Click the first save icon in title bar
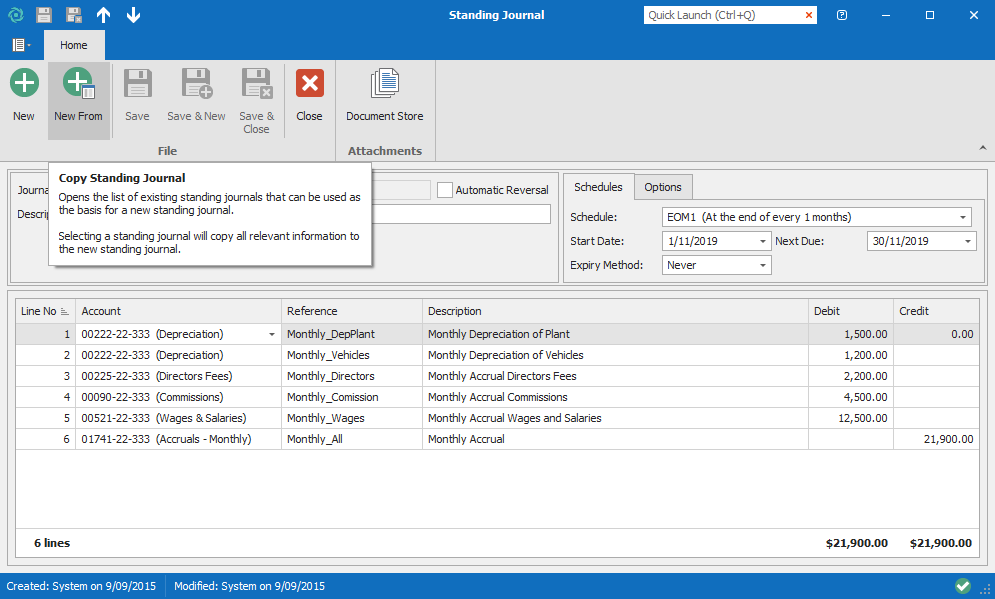 pyautogui.click(x=44, y=15)
